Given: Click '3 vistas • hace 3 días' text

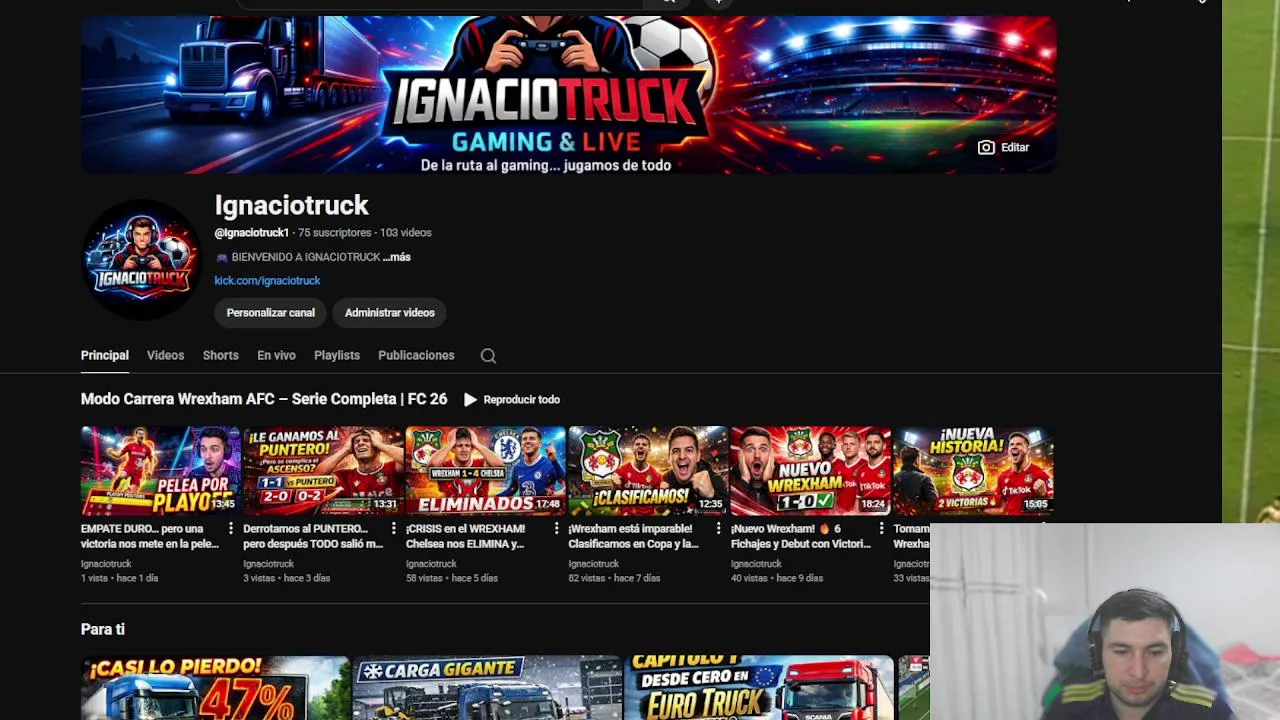Looking at the screenshot, I should pyautogui.click(x=286, y=578).
